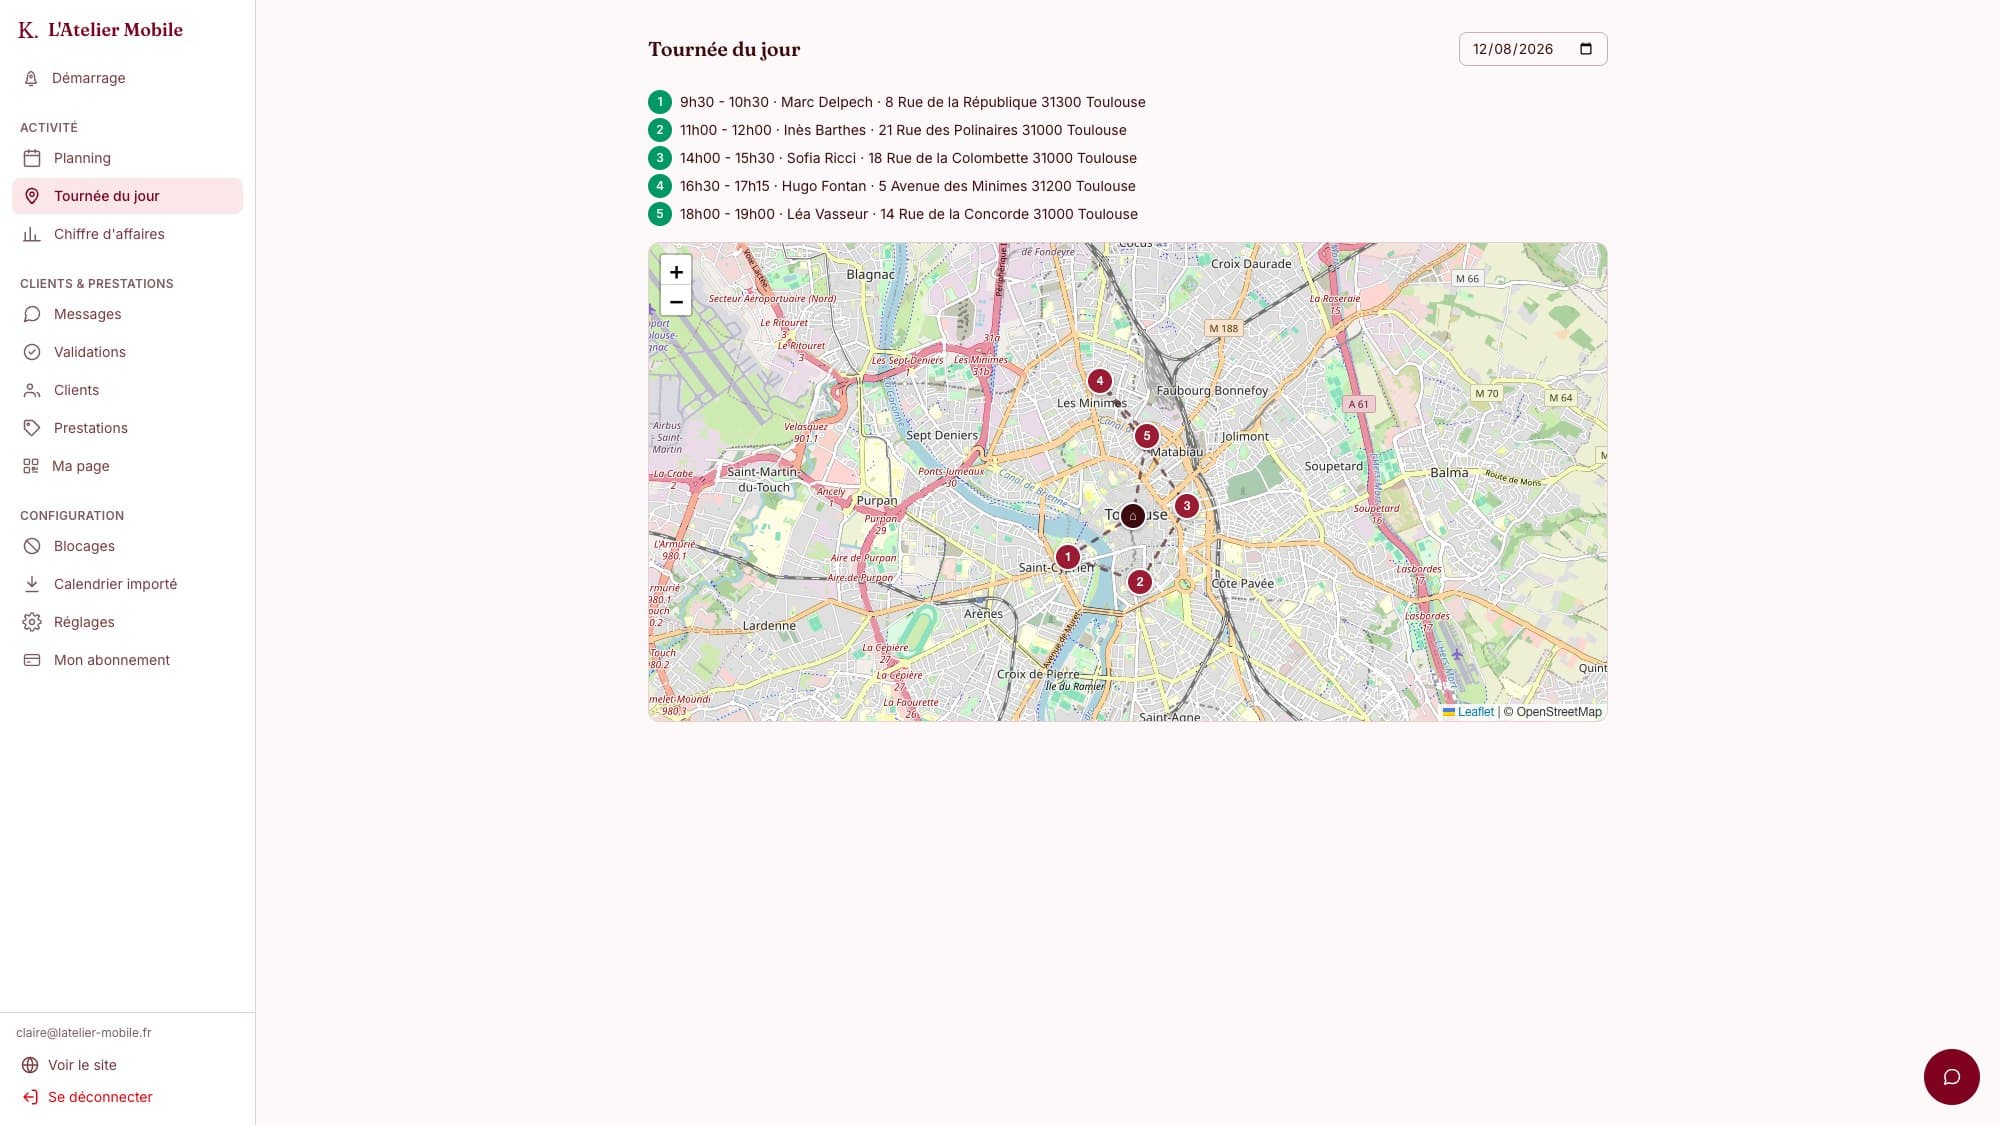The height and width of the screenshot is (1125, 2000).
Task: Open the chat bubble floating button
Action: pyautogui.click(x=1951, y=1077)
